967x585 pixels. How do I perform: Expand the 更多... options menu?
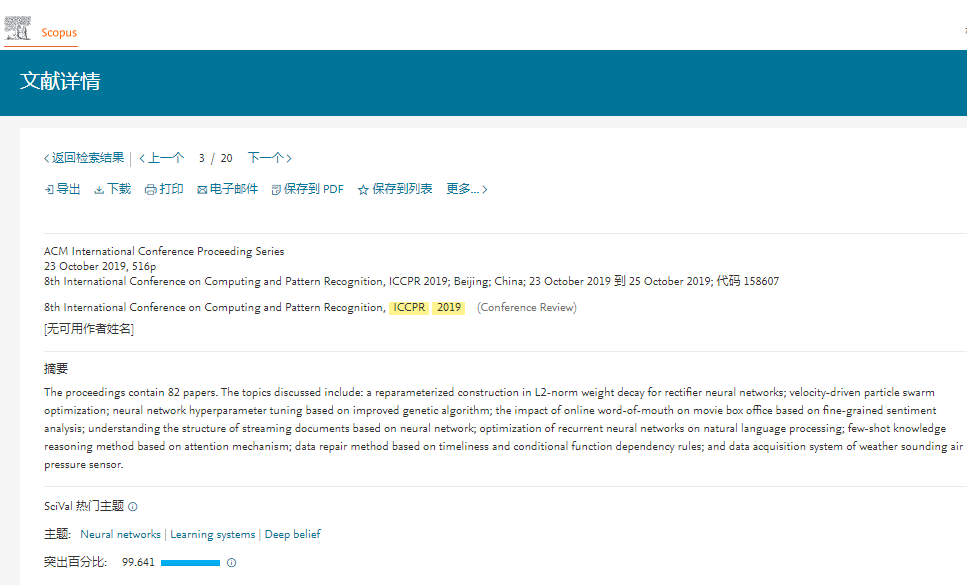466,189
